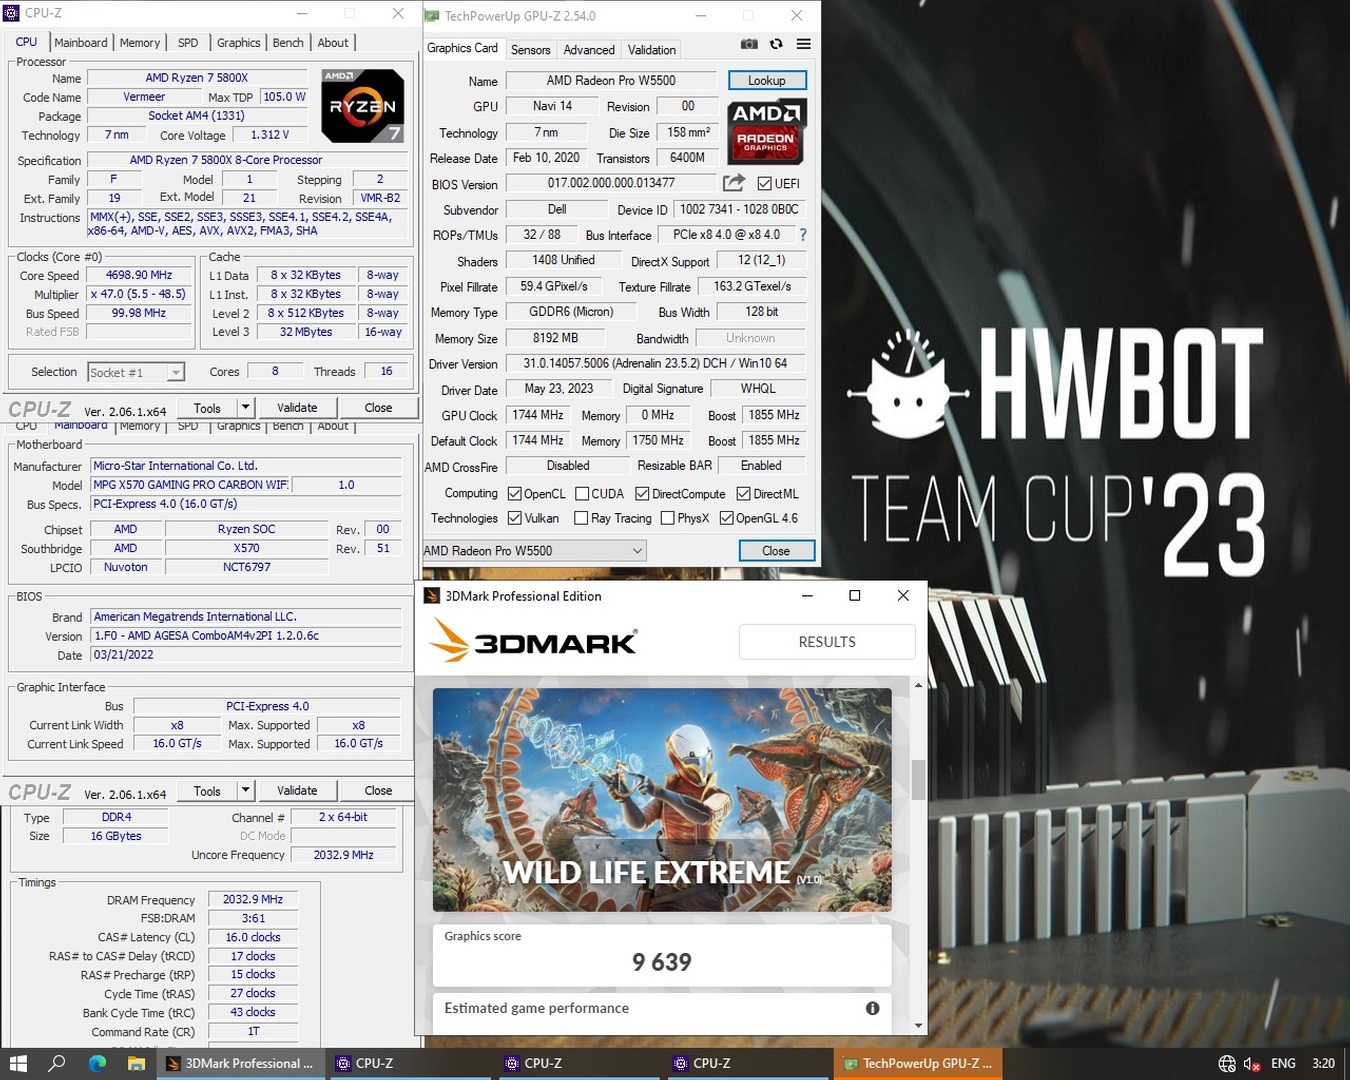1350x1080 pixels.
Task: Click RESULTS button in 3DMark
Action: coord(827,642)
